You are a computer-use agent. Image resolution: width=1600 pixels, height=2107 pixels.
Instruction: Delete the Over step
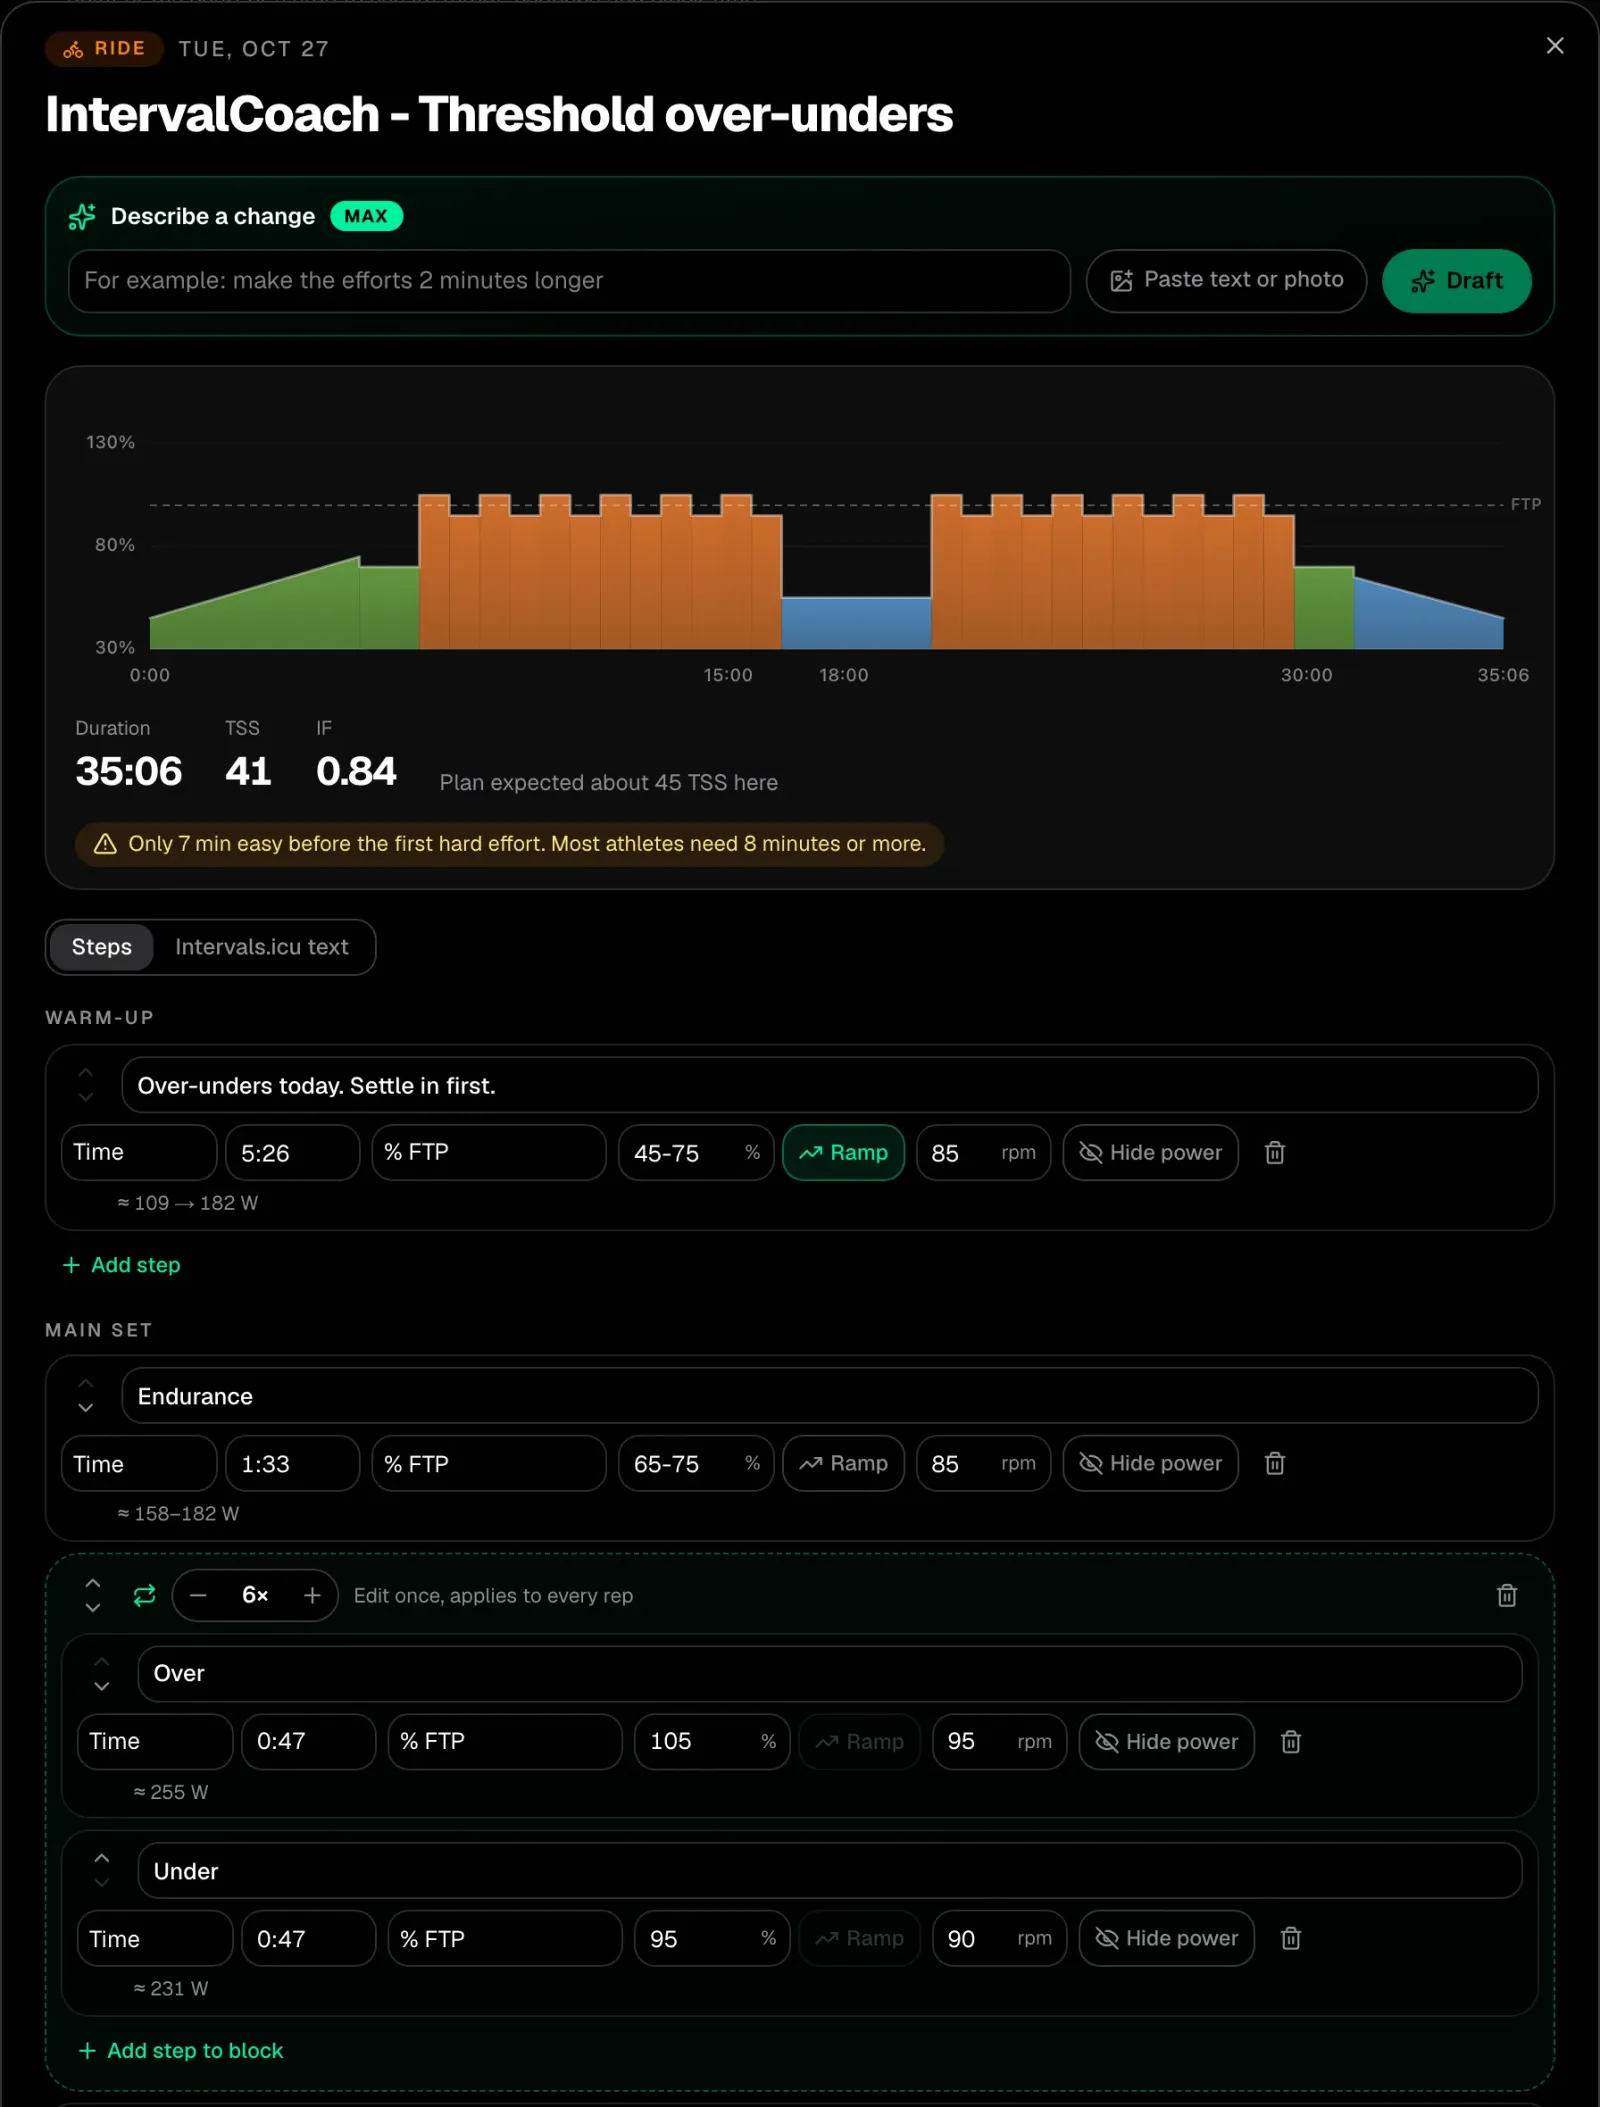click(1290, 1741)
